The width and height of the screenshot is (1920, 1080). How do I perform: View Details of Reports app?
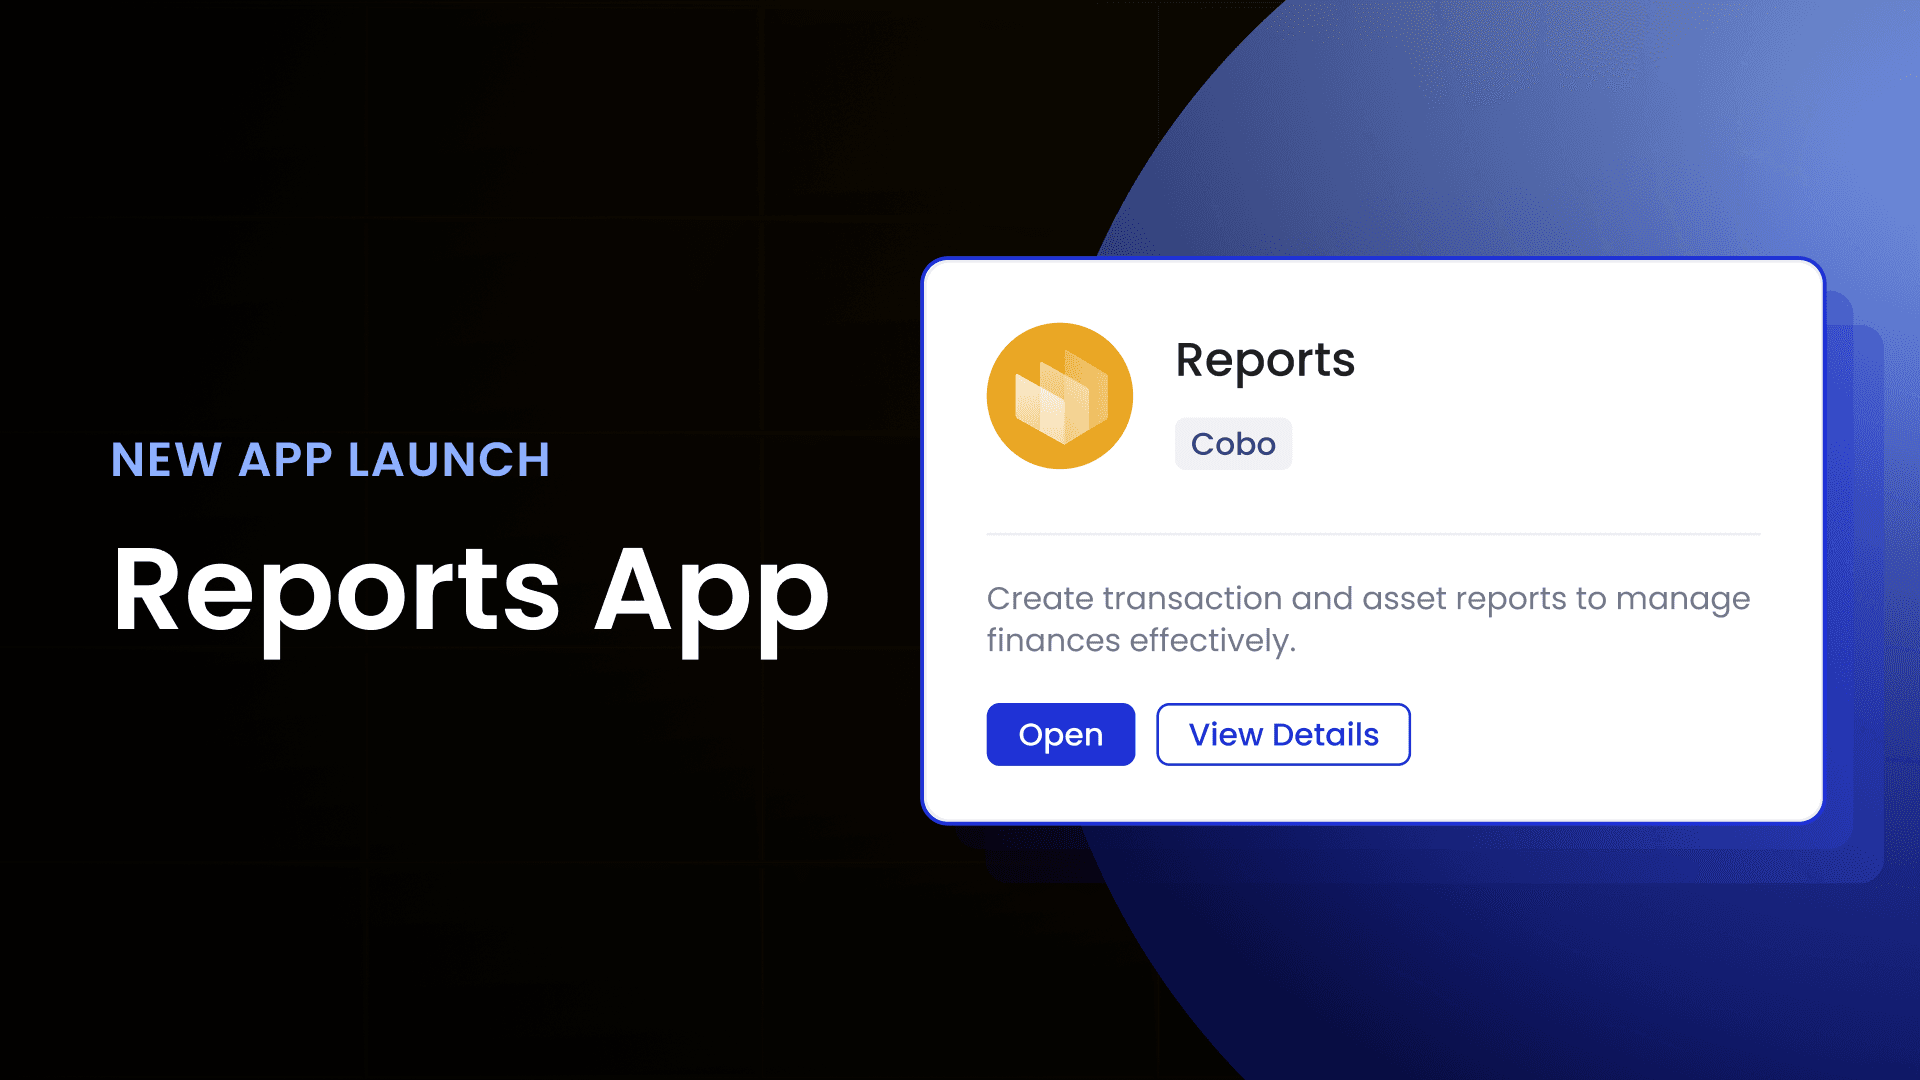pos(1282,736)
